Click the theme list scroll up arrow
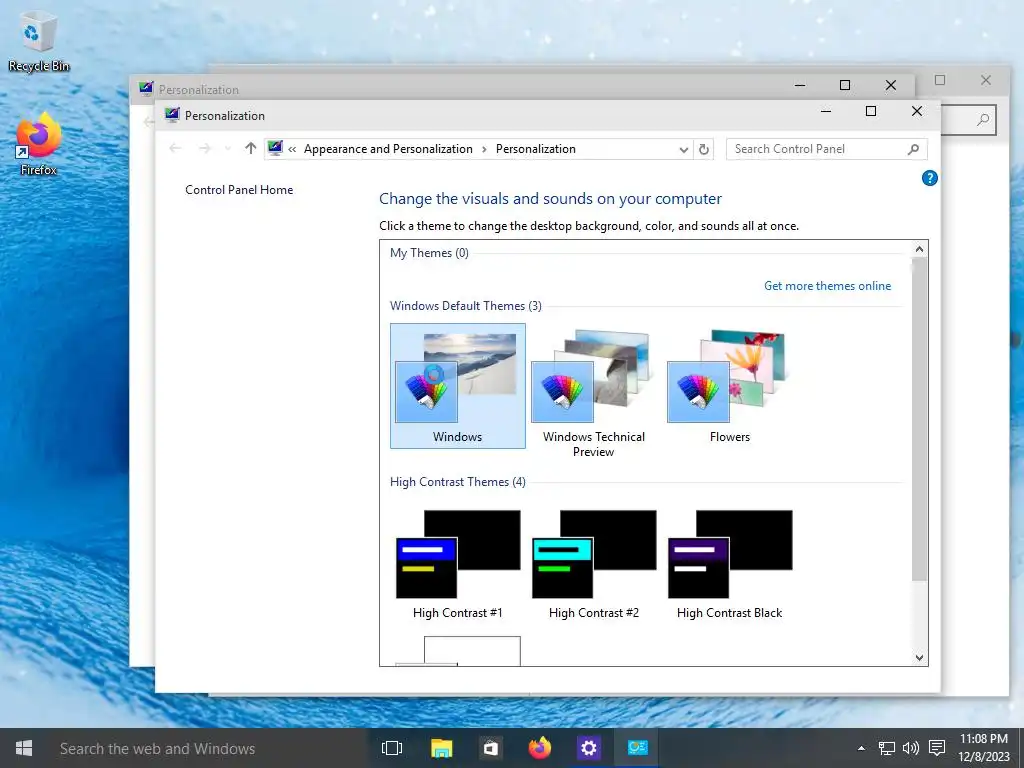The width and height of the screenshot is (1024, 768). pyautogui.click(x=919, y=249)
